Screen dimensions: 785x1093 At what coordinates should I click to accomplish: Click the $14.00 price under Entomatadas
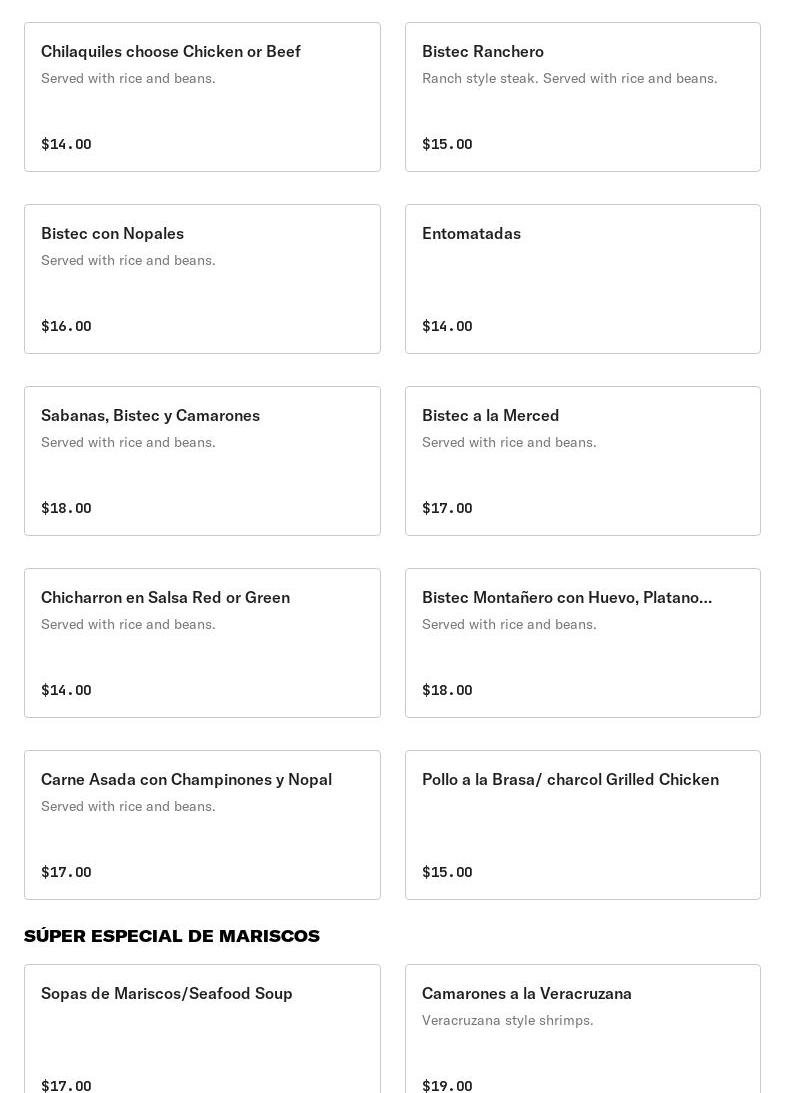pos(447,326)
